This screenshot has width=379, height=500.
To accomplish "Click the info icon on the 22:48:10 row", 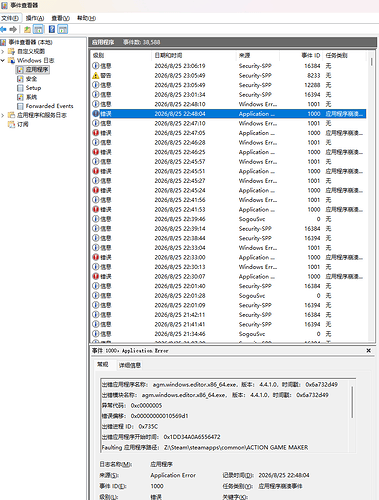I will tap(96, 104).
